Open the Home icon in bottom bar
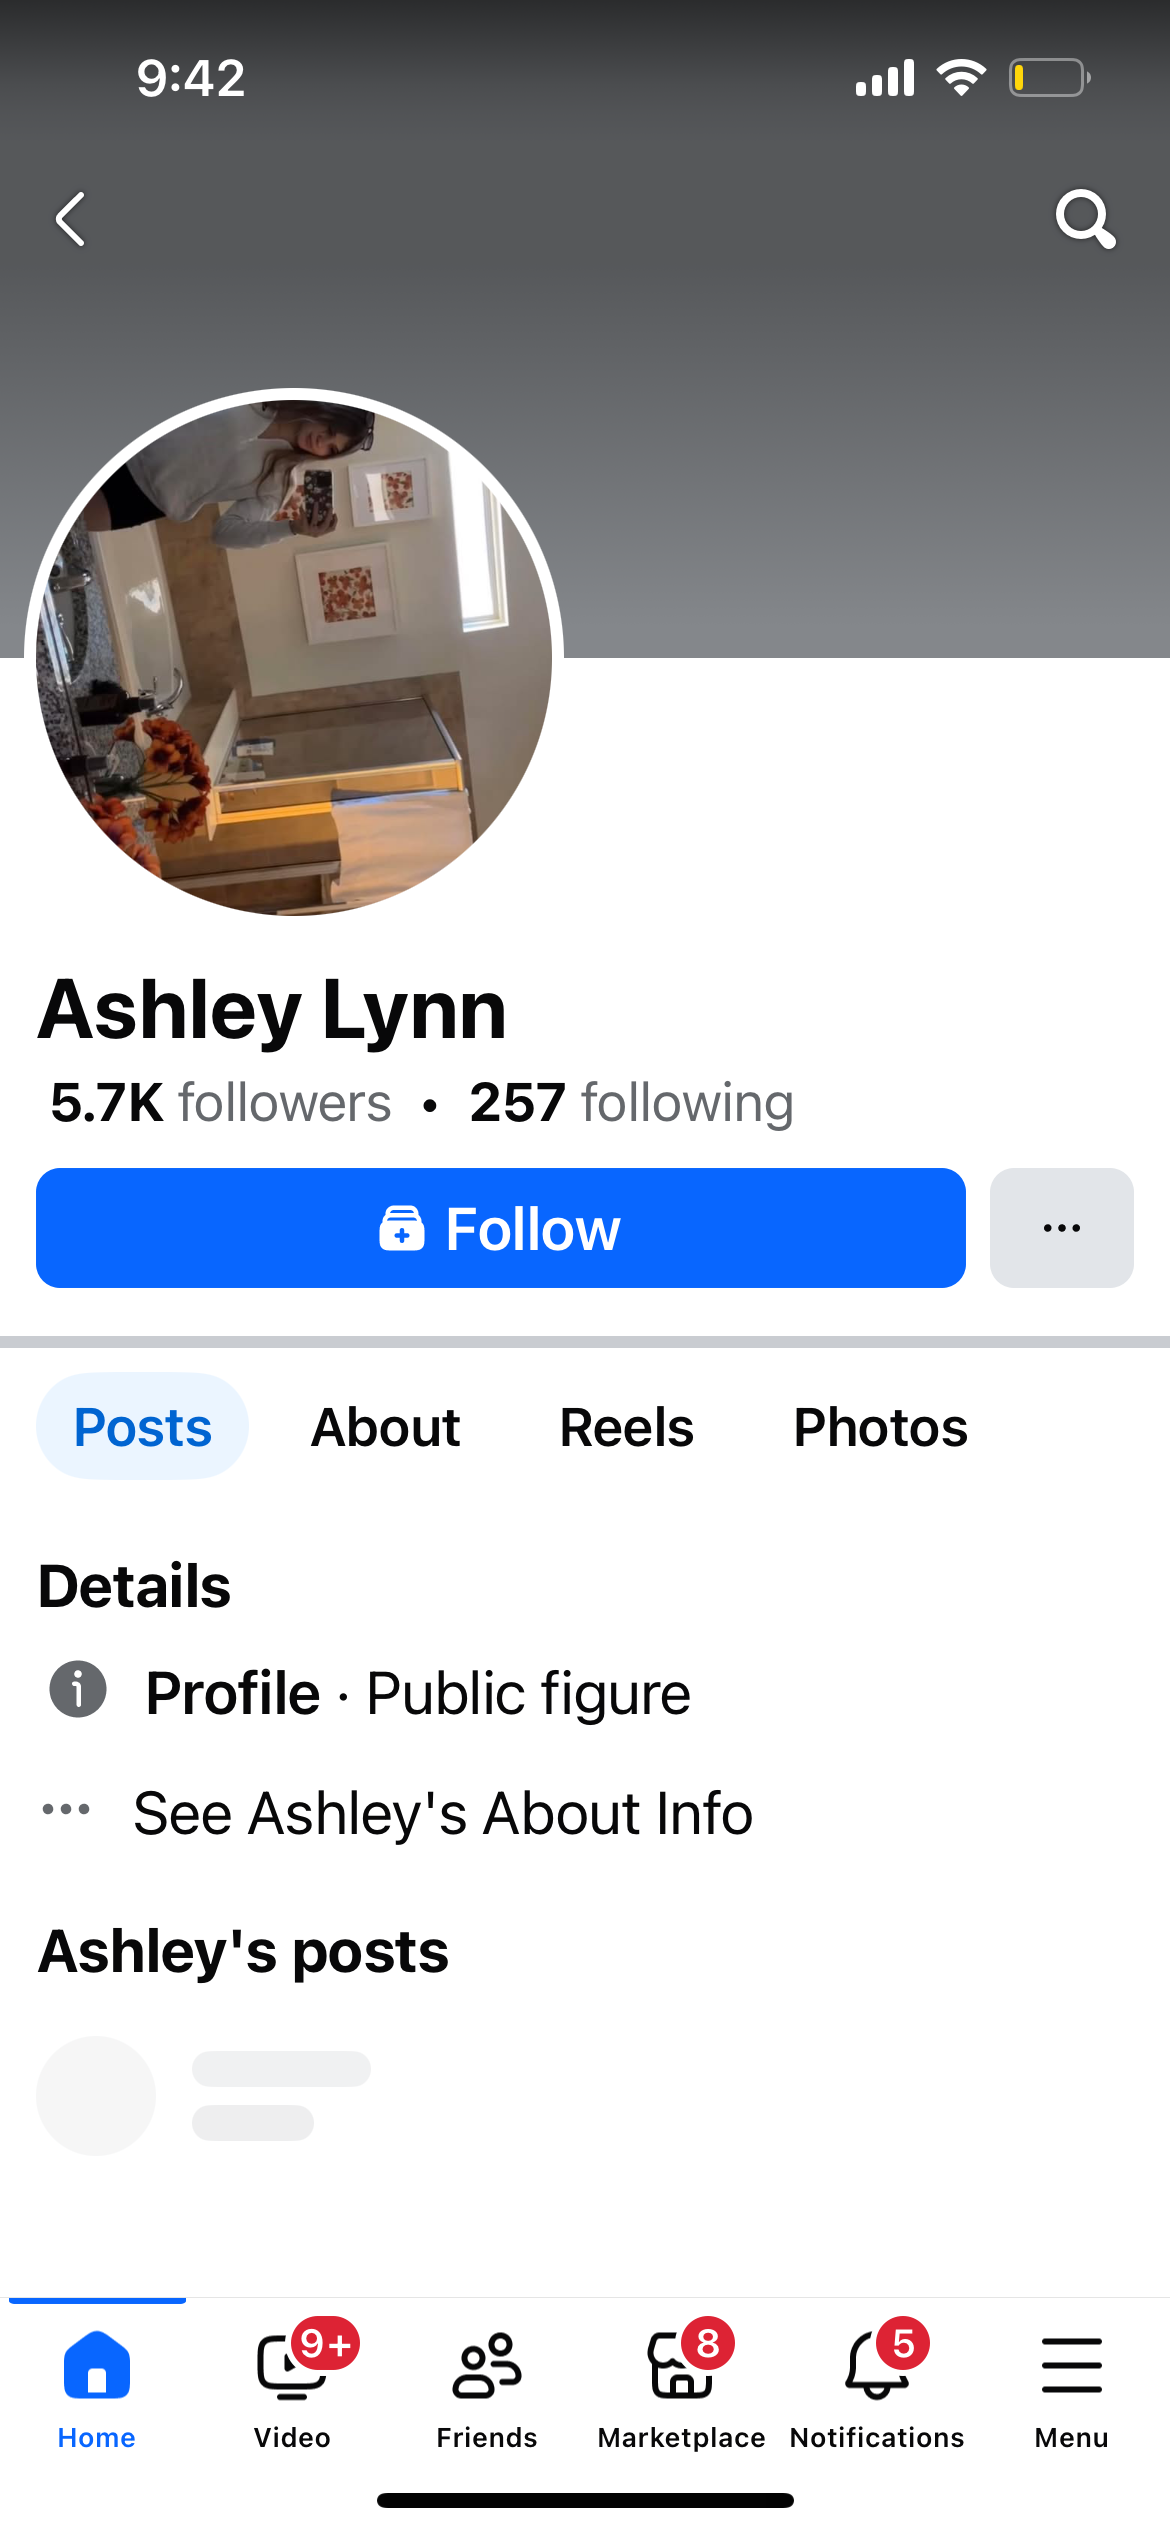This screenshot has height=2532, width=1170. point(97,2364)
